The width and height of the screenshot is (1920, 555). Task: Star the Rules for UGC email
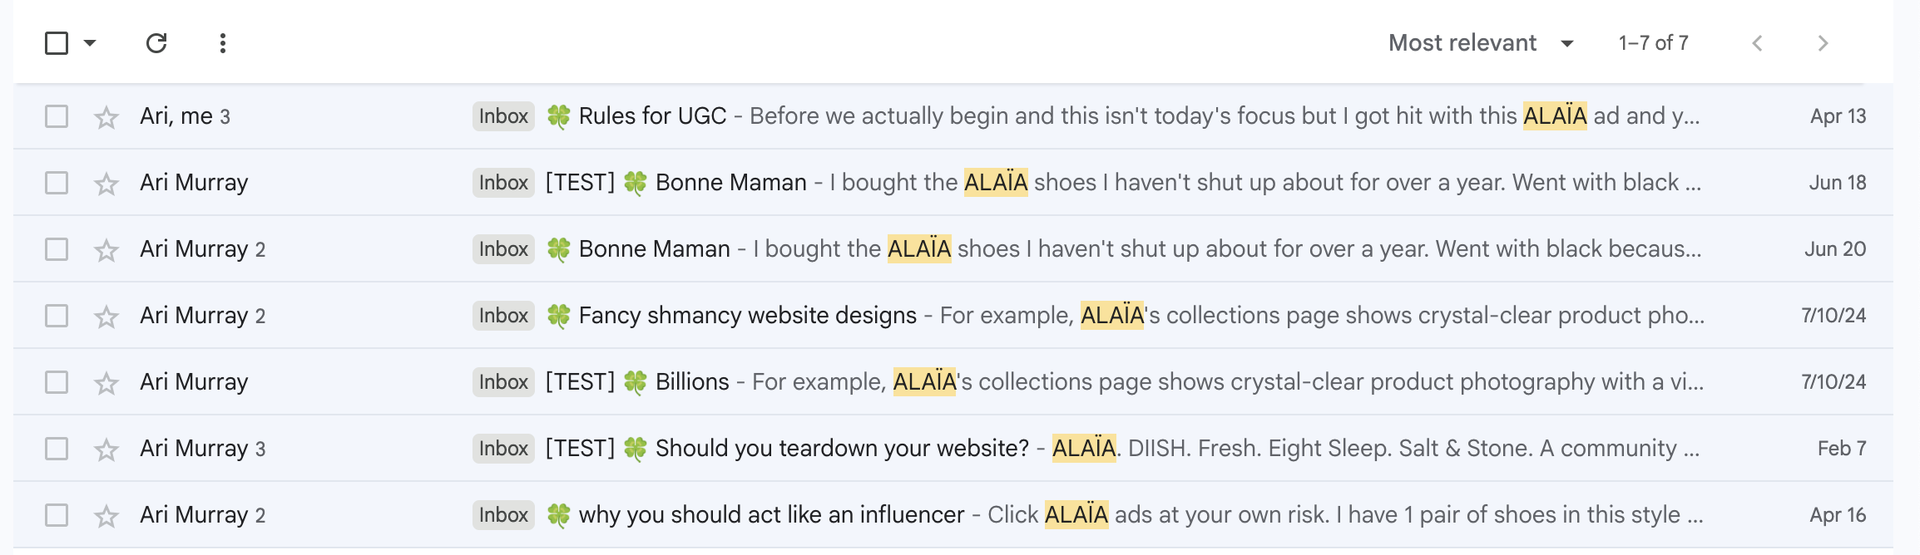click(x=106, y=117)
